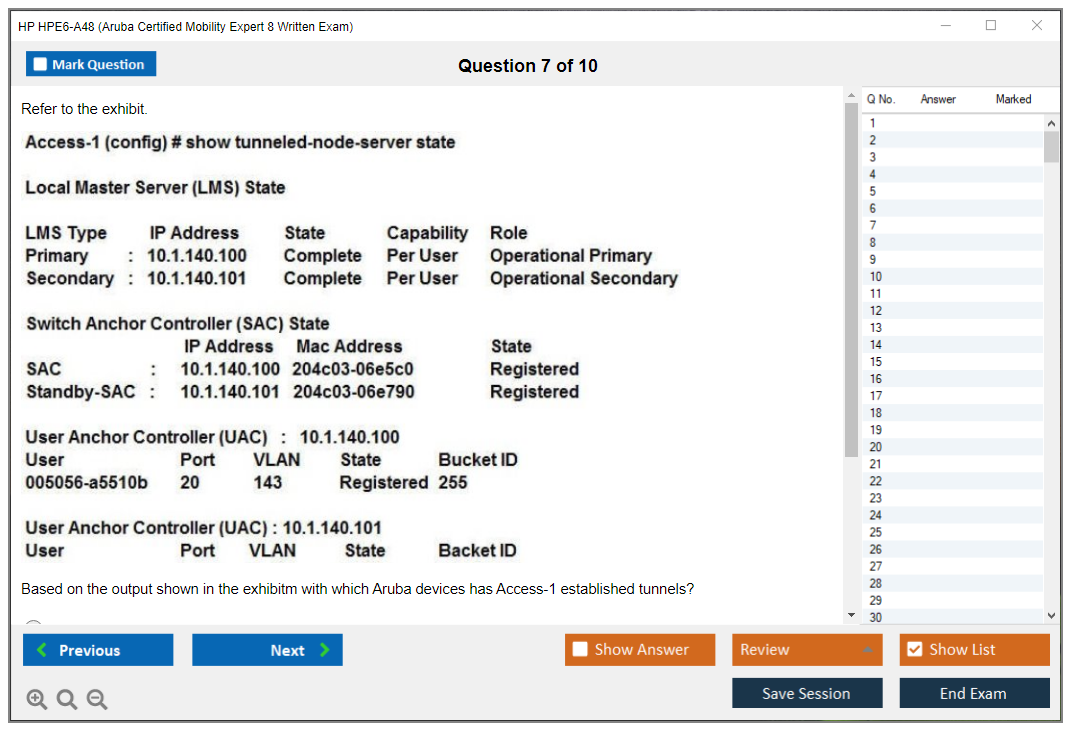Viewport: 1075px width, 735px height.
Task: Click the Marked column header
Action: click(x=1013, y=99)
